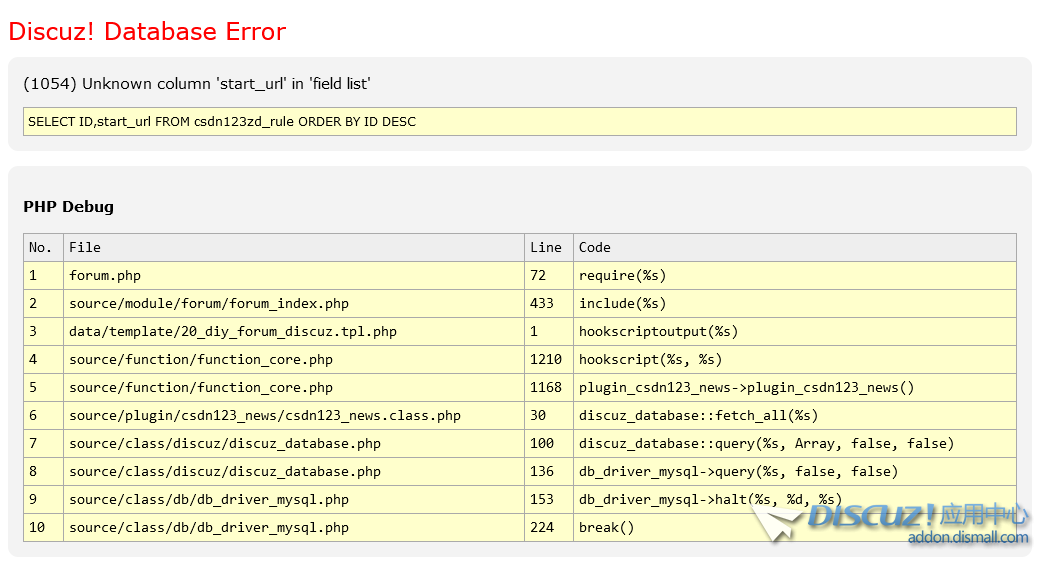Click line number 1210 cell
The height and width of the screenshot is (563, 1047).
[546, 359]
